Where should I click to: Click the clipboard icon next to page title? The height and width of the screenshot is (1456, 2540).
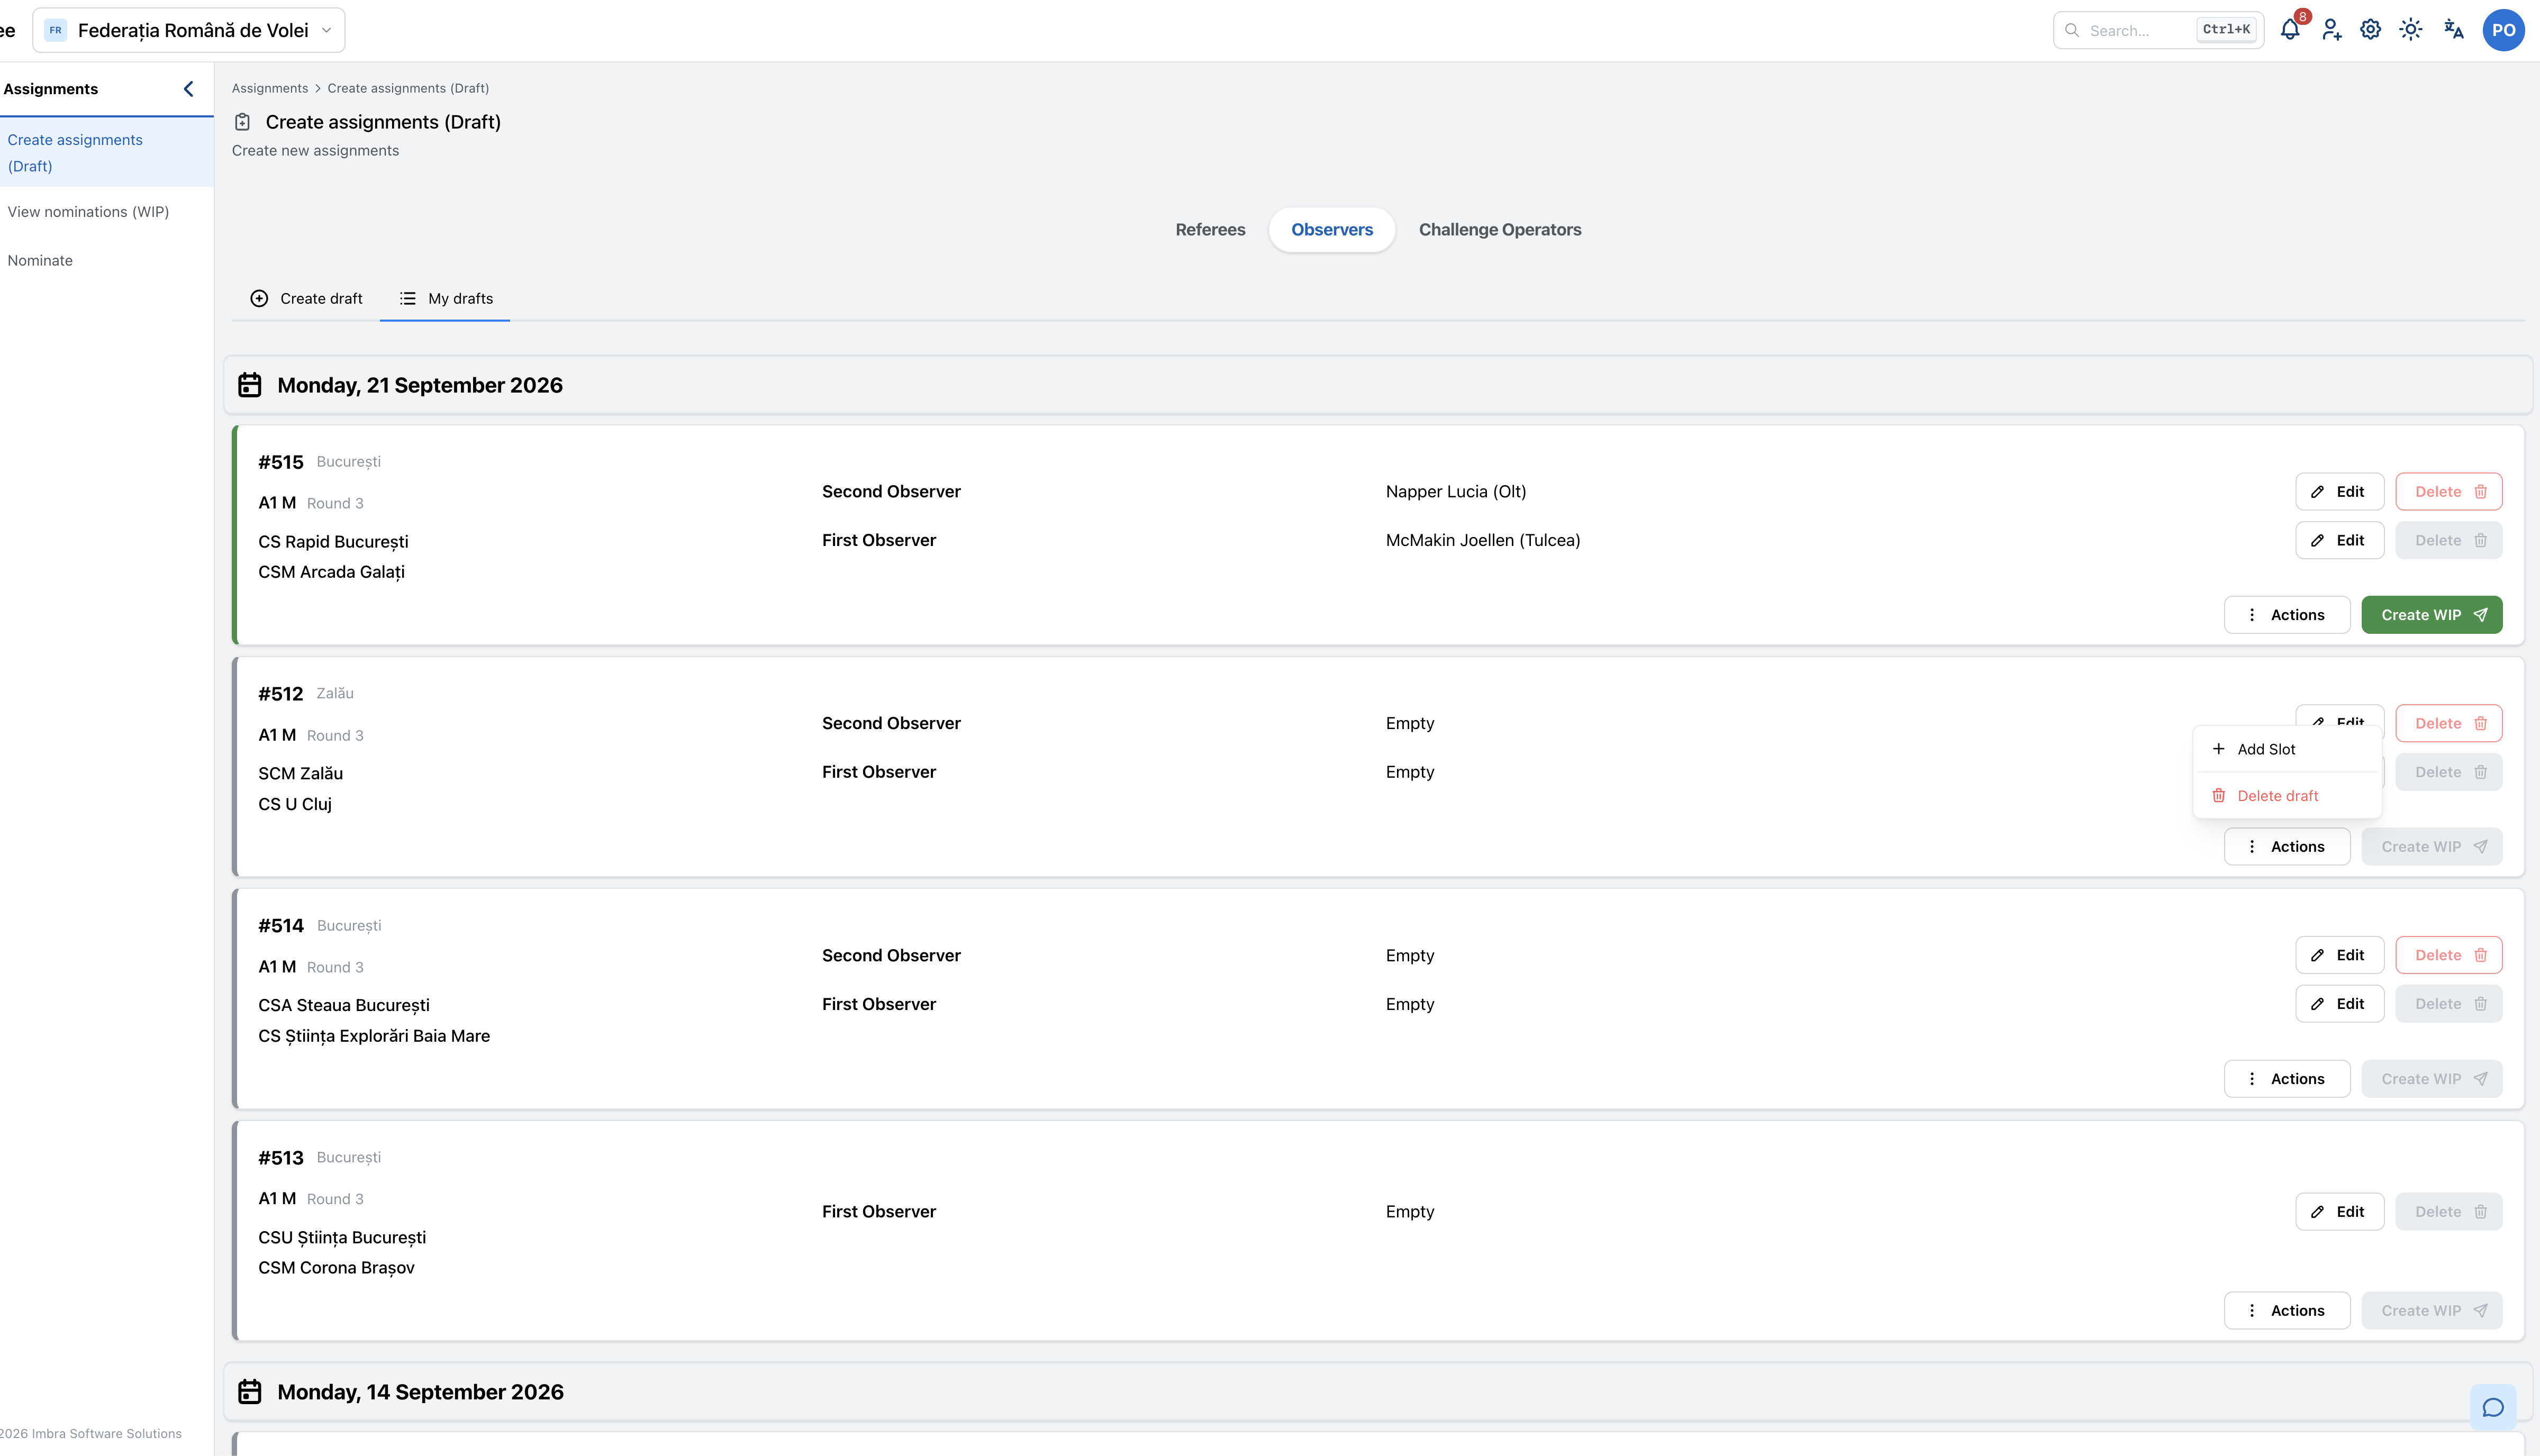(242, 122)
